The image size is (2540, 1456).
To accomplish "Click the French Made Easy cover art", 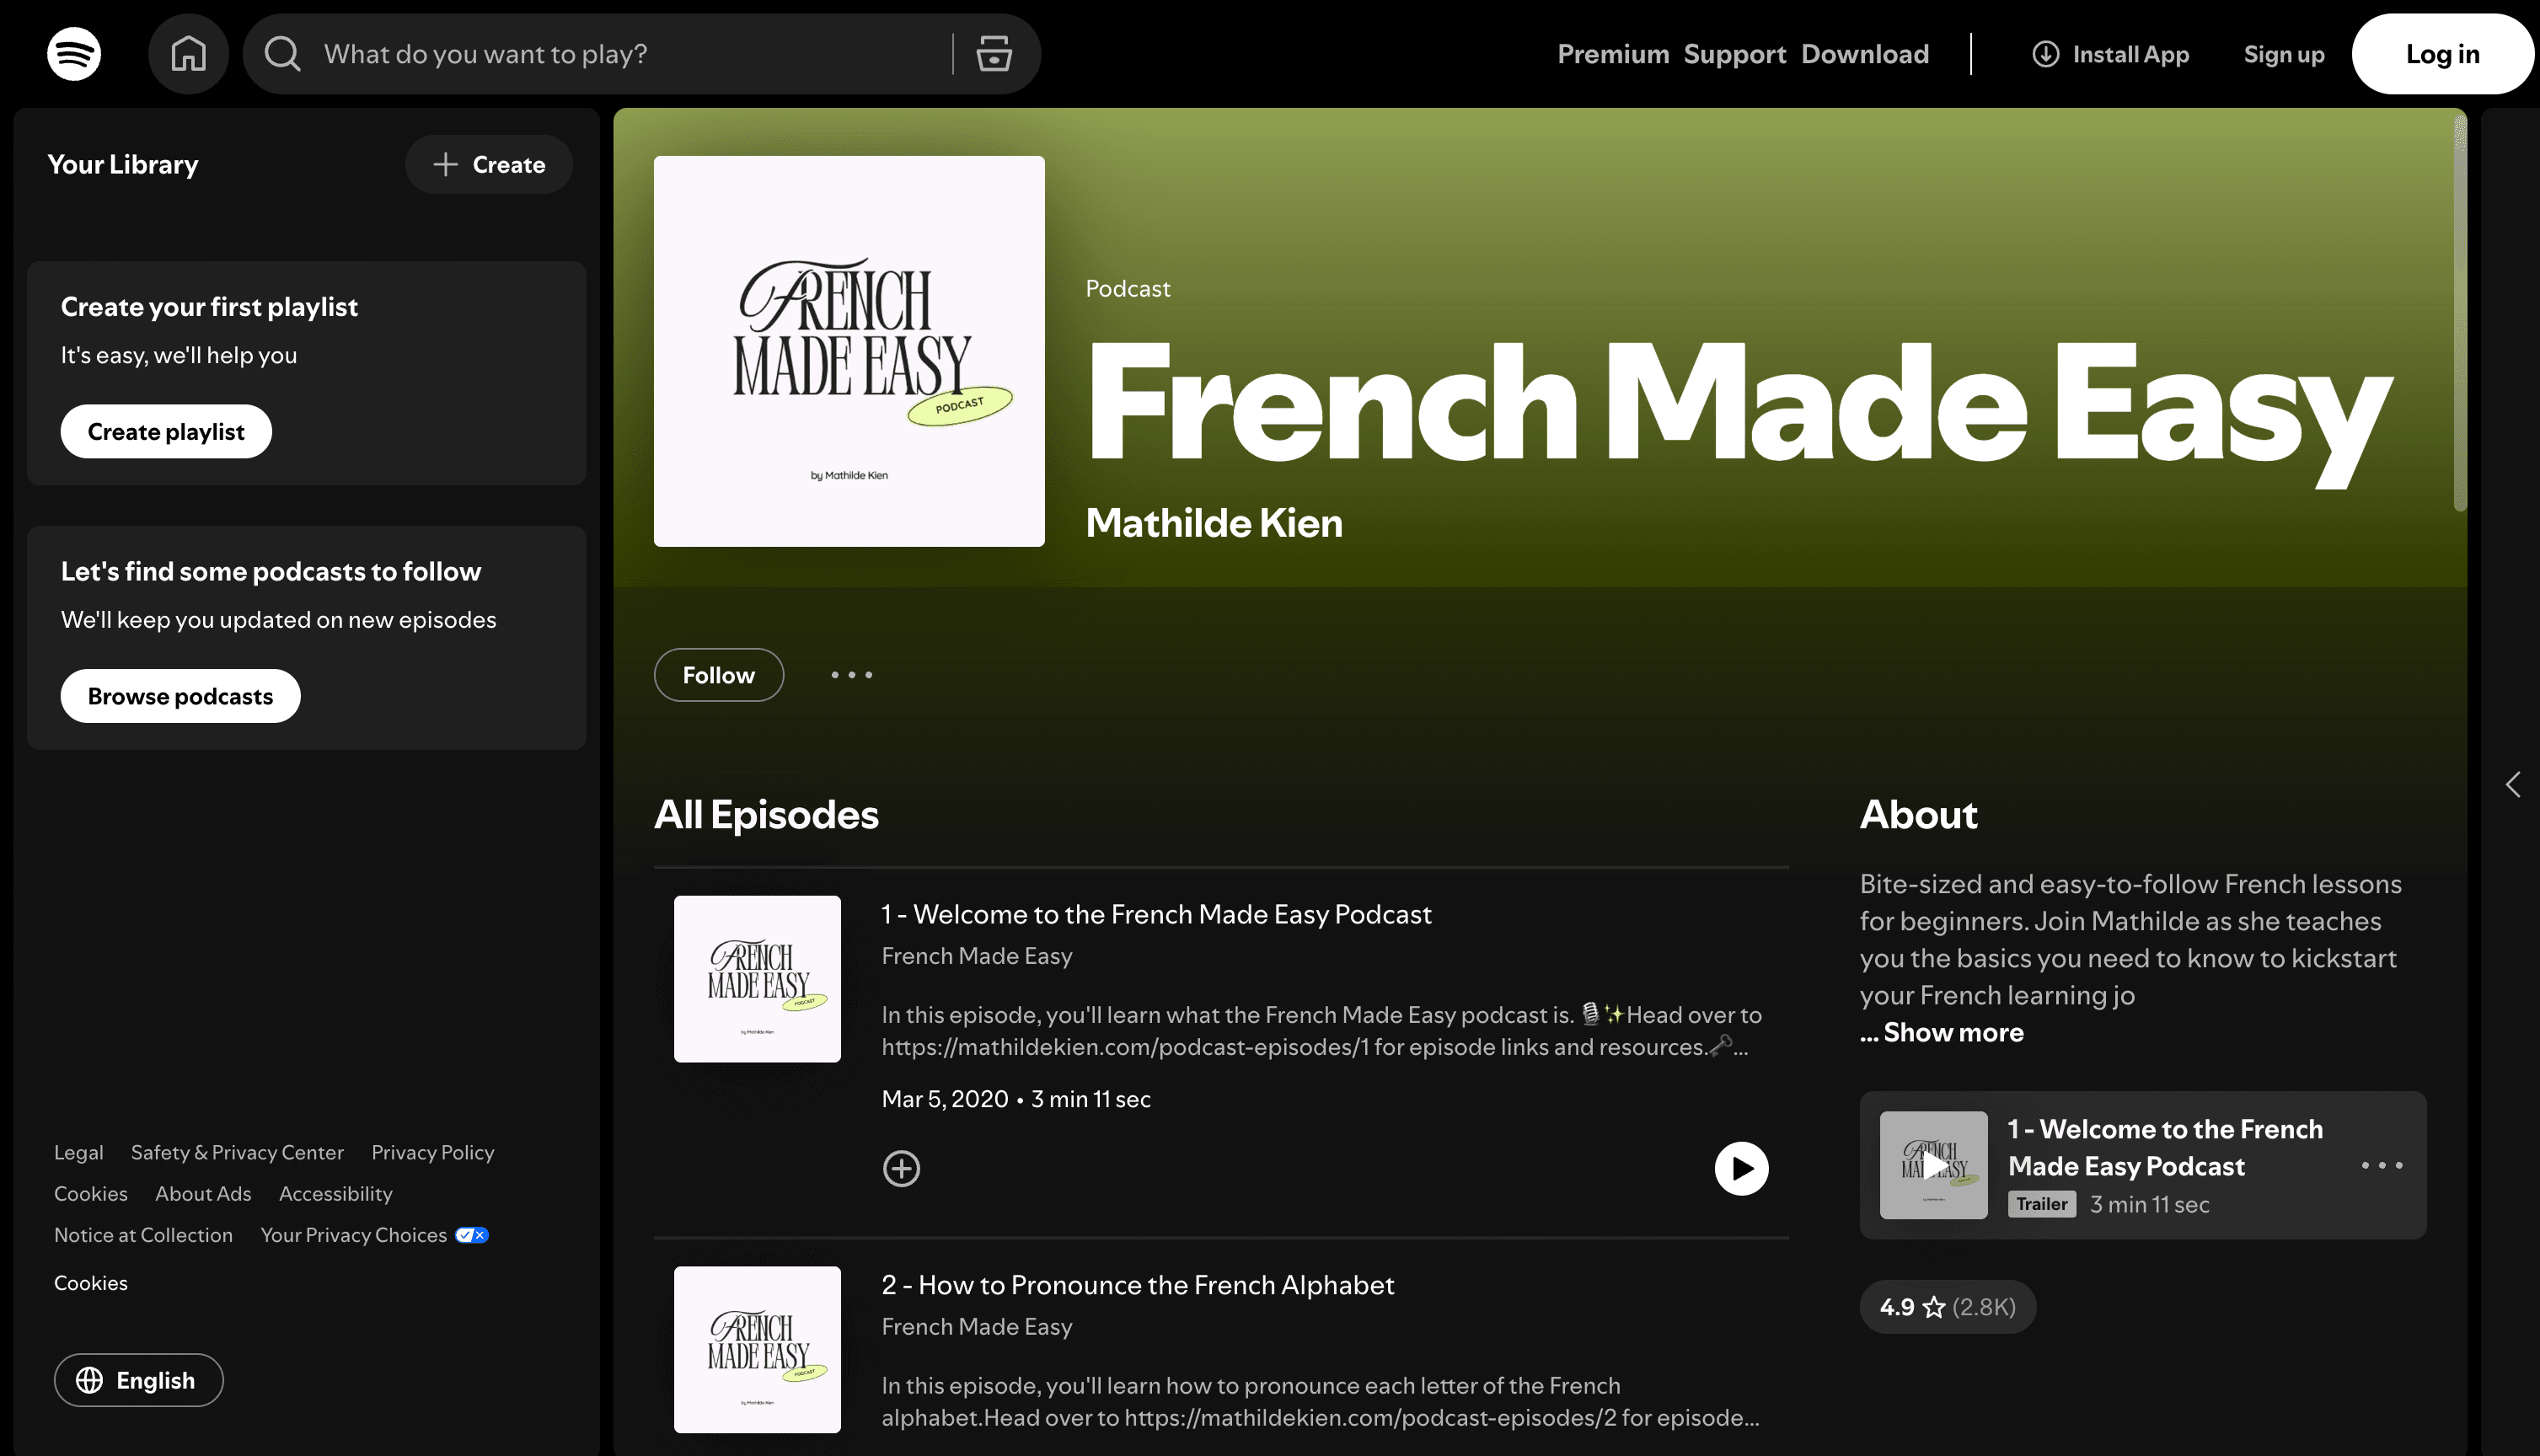I will point(849,351).
